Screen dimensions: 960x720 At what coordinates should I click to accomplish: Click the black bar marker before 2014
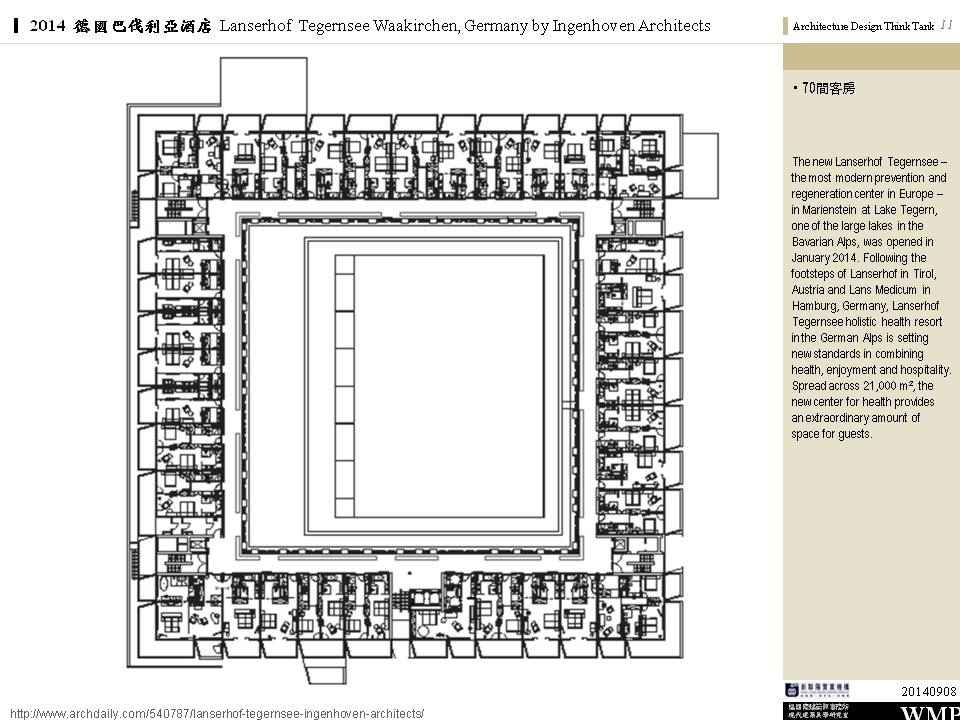click(x=18, y=26)
